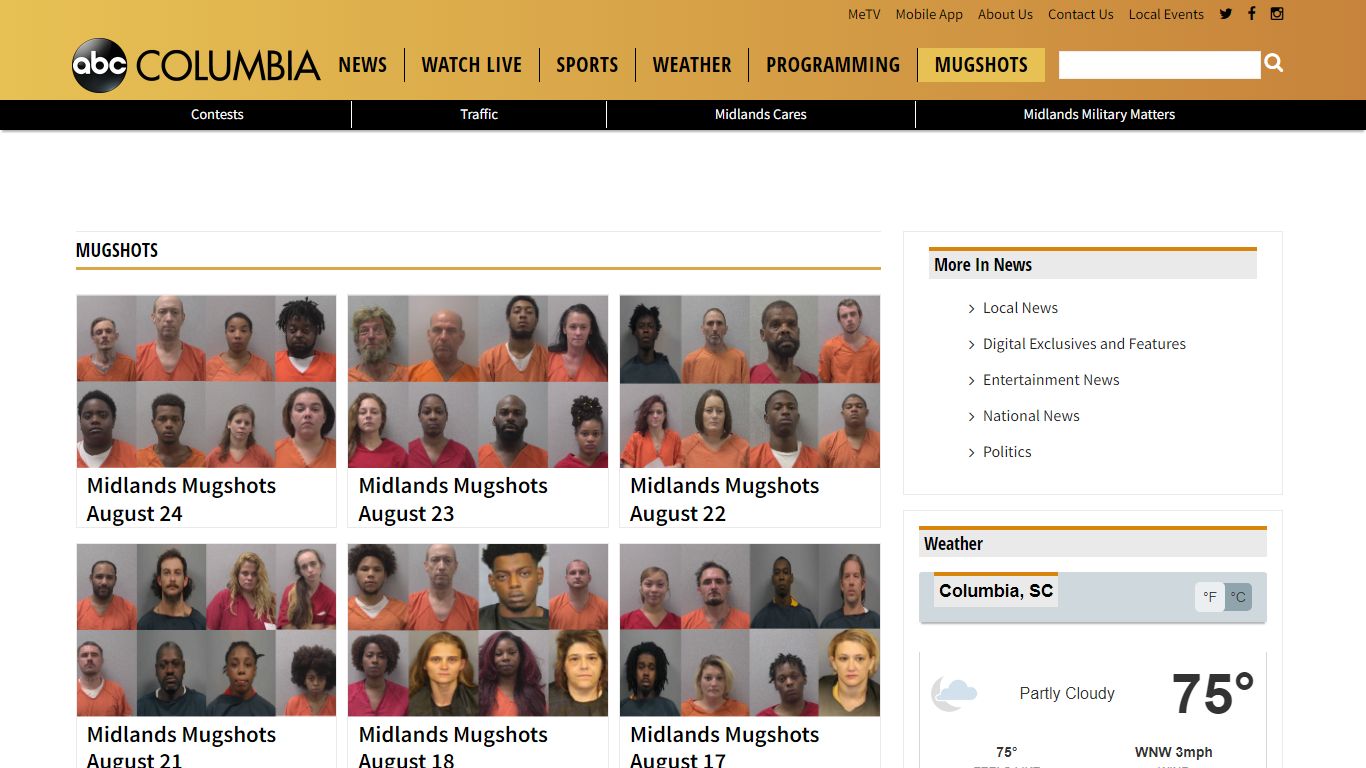Click the Midlands Mugshots August 23 title

click(453, 499)
